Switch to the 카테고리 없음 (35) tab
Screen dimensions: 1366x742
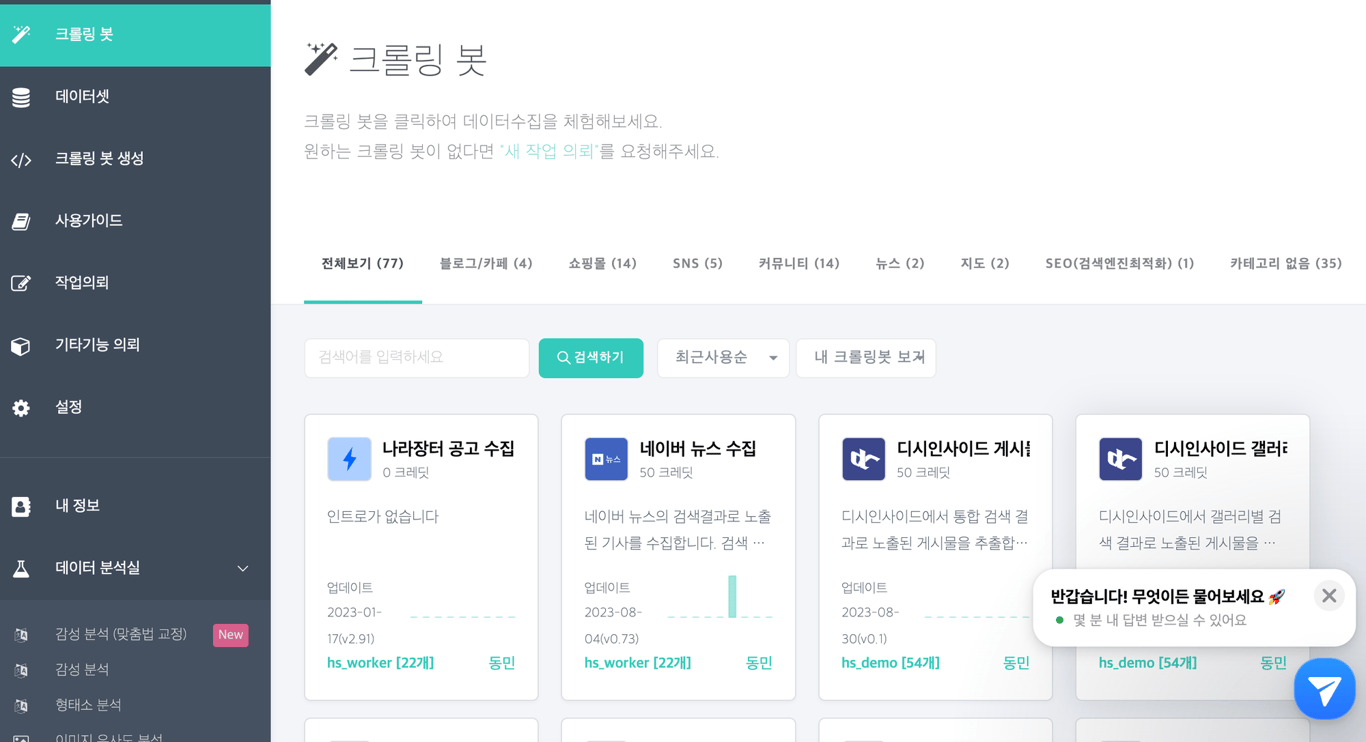[x=1286, y=264]
